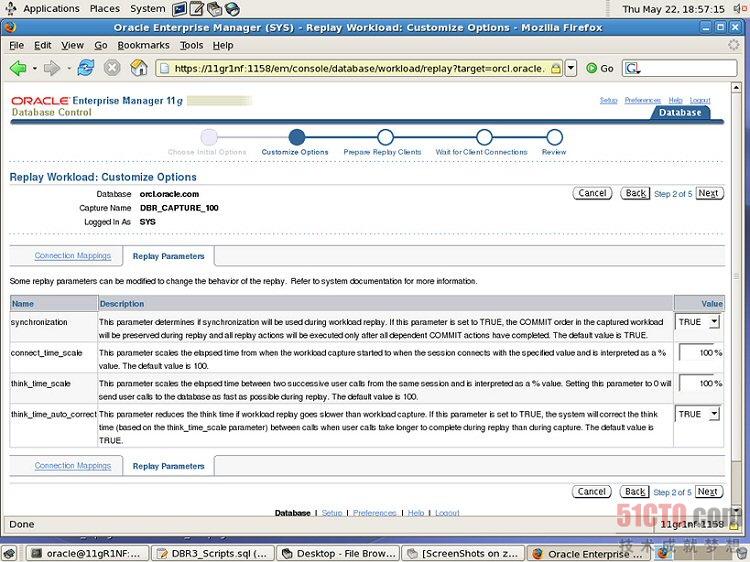Open the Preferences link in the header

(x=642, y=101)
